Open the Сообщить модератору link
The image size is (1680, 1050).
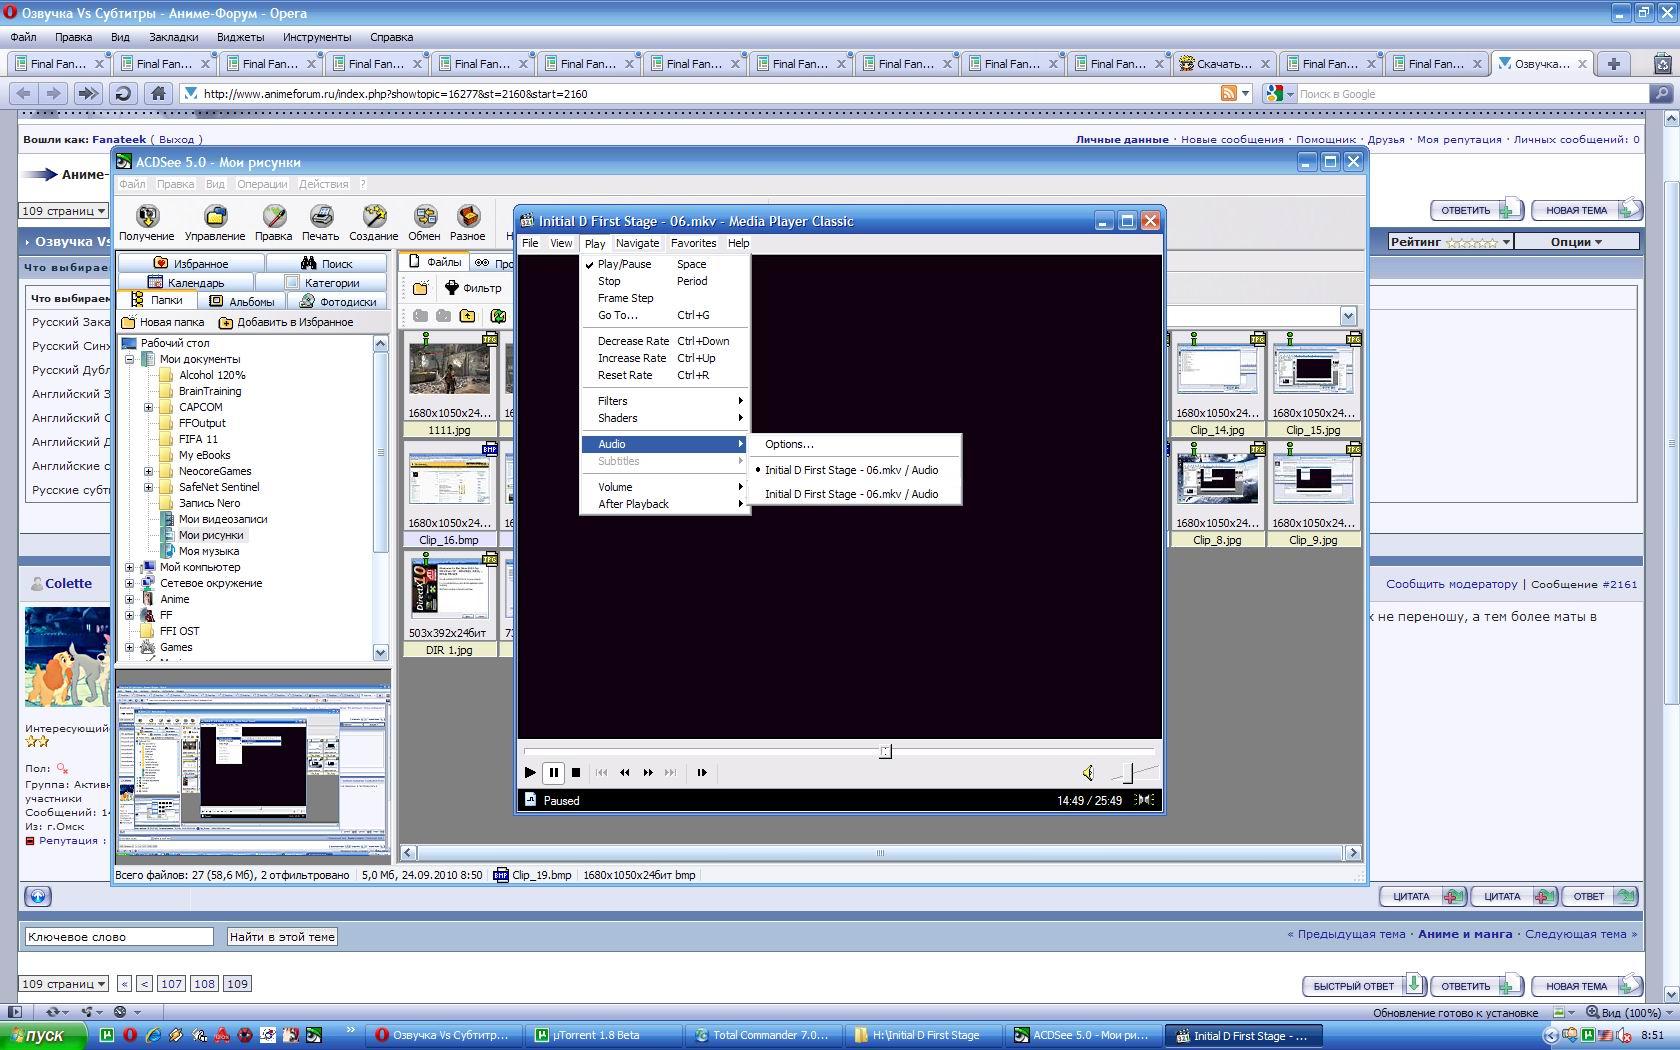1451,584
